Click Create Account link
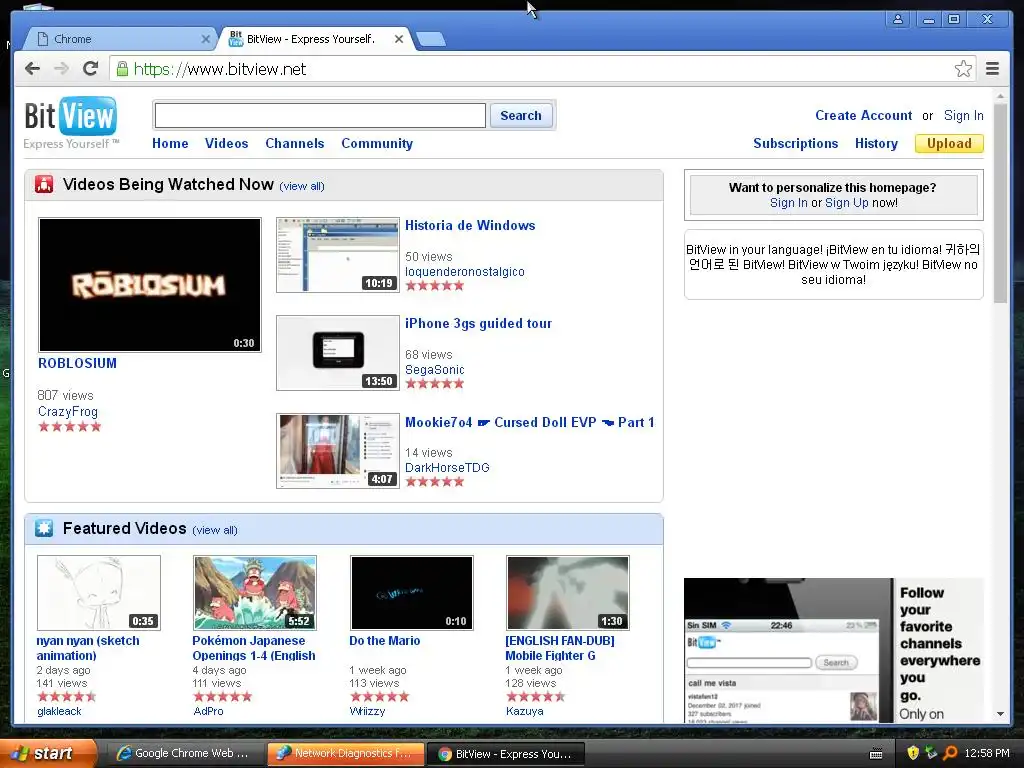 click(x=863, y=115)
